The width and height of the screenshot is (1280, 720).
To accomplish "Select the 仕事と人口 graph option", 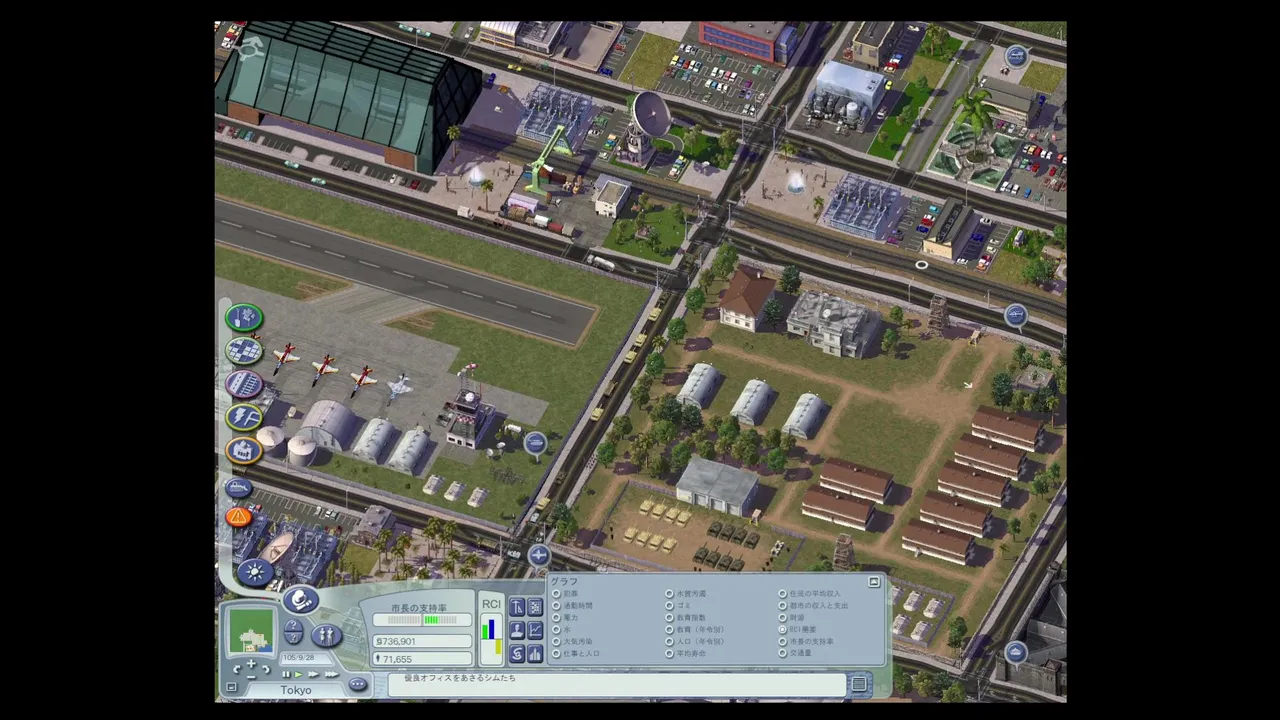I will point(556,653).
